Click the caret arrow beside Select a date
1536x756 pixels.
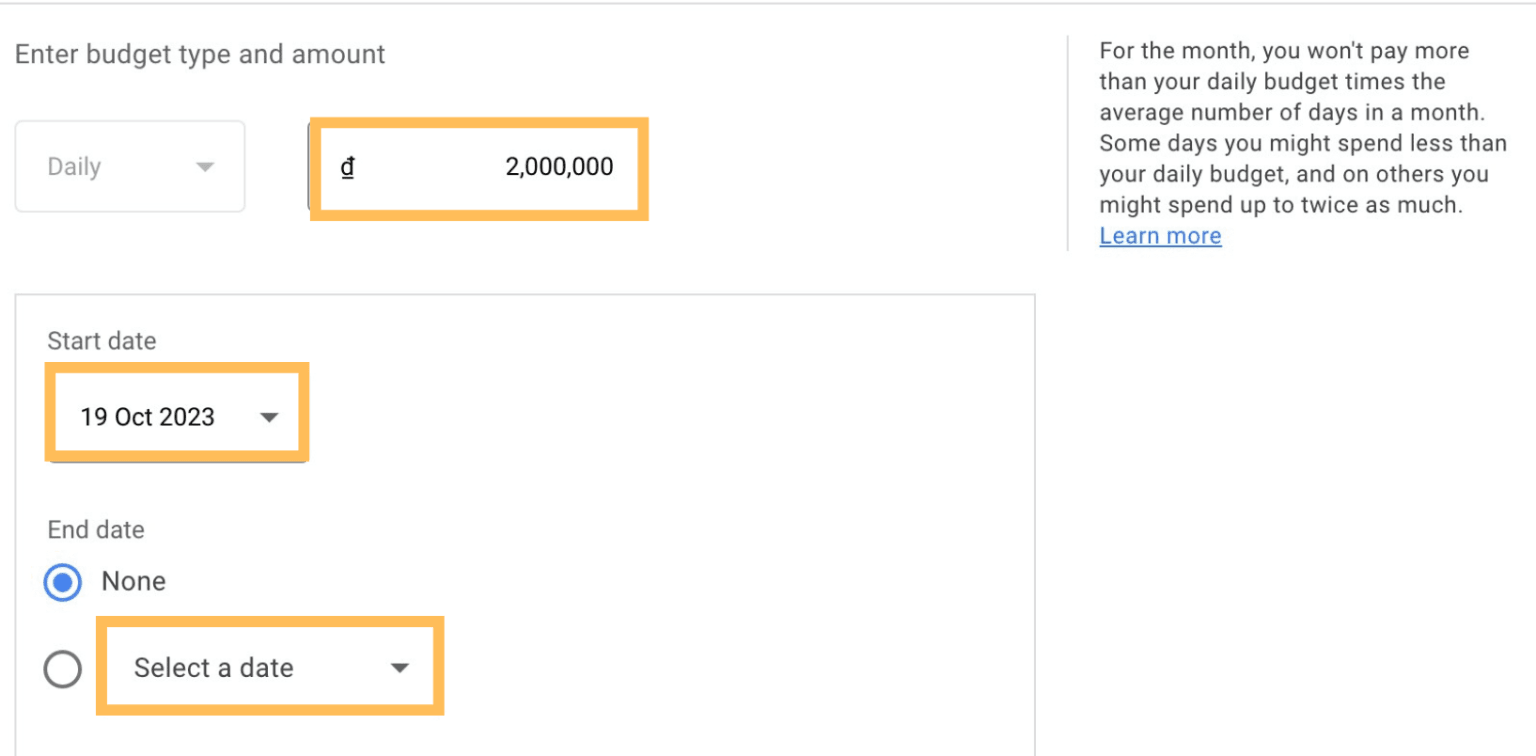click(x=400, y=668)
